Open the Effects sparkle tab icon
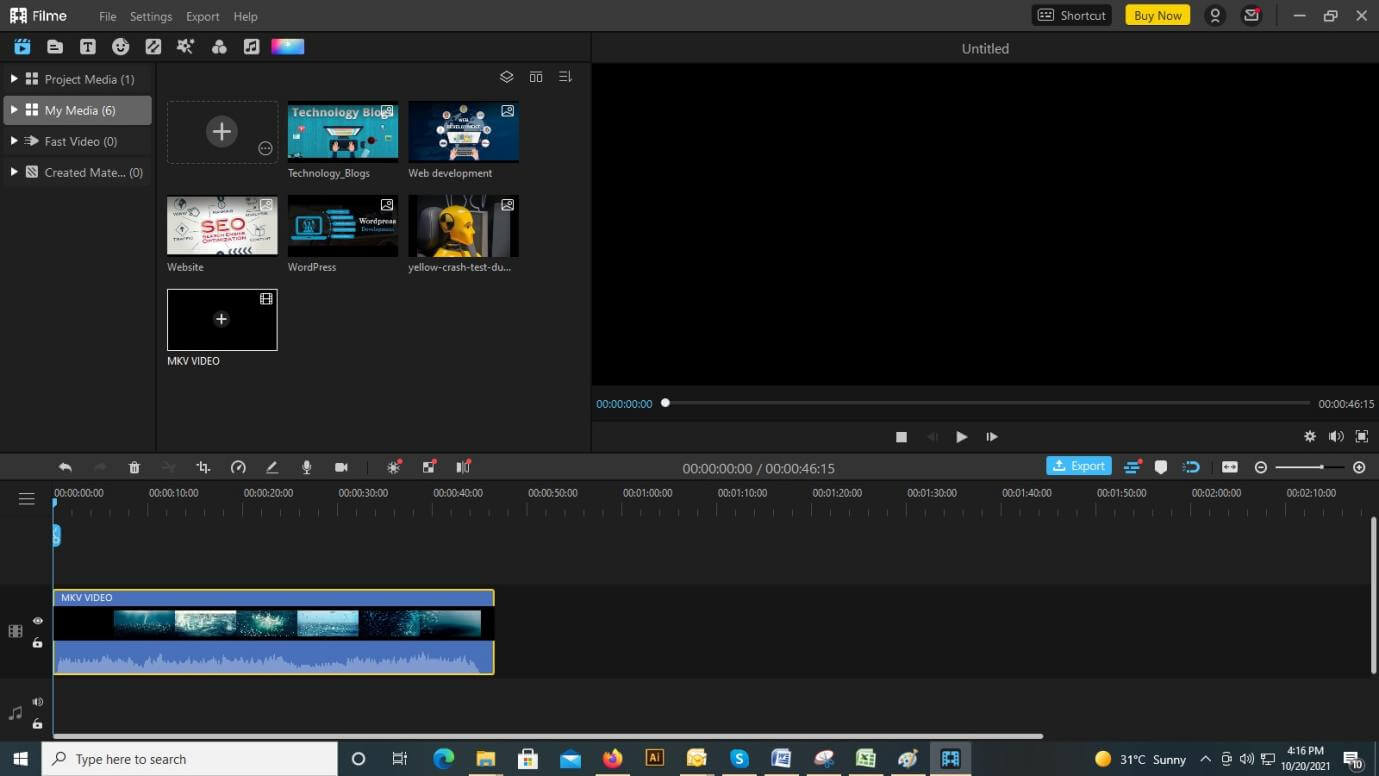 coord(185,46)
